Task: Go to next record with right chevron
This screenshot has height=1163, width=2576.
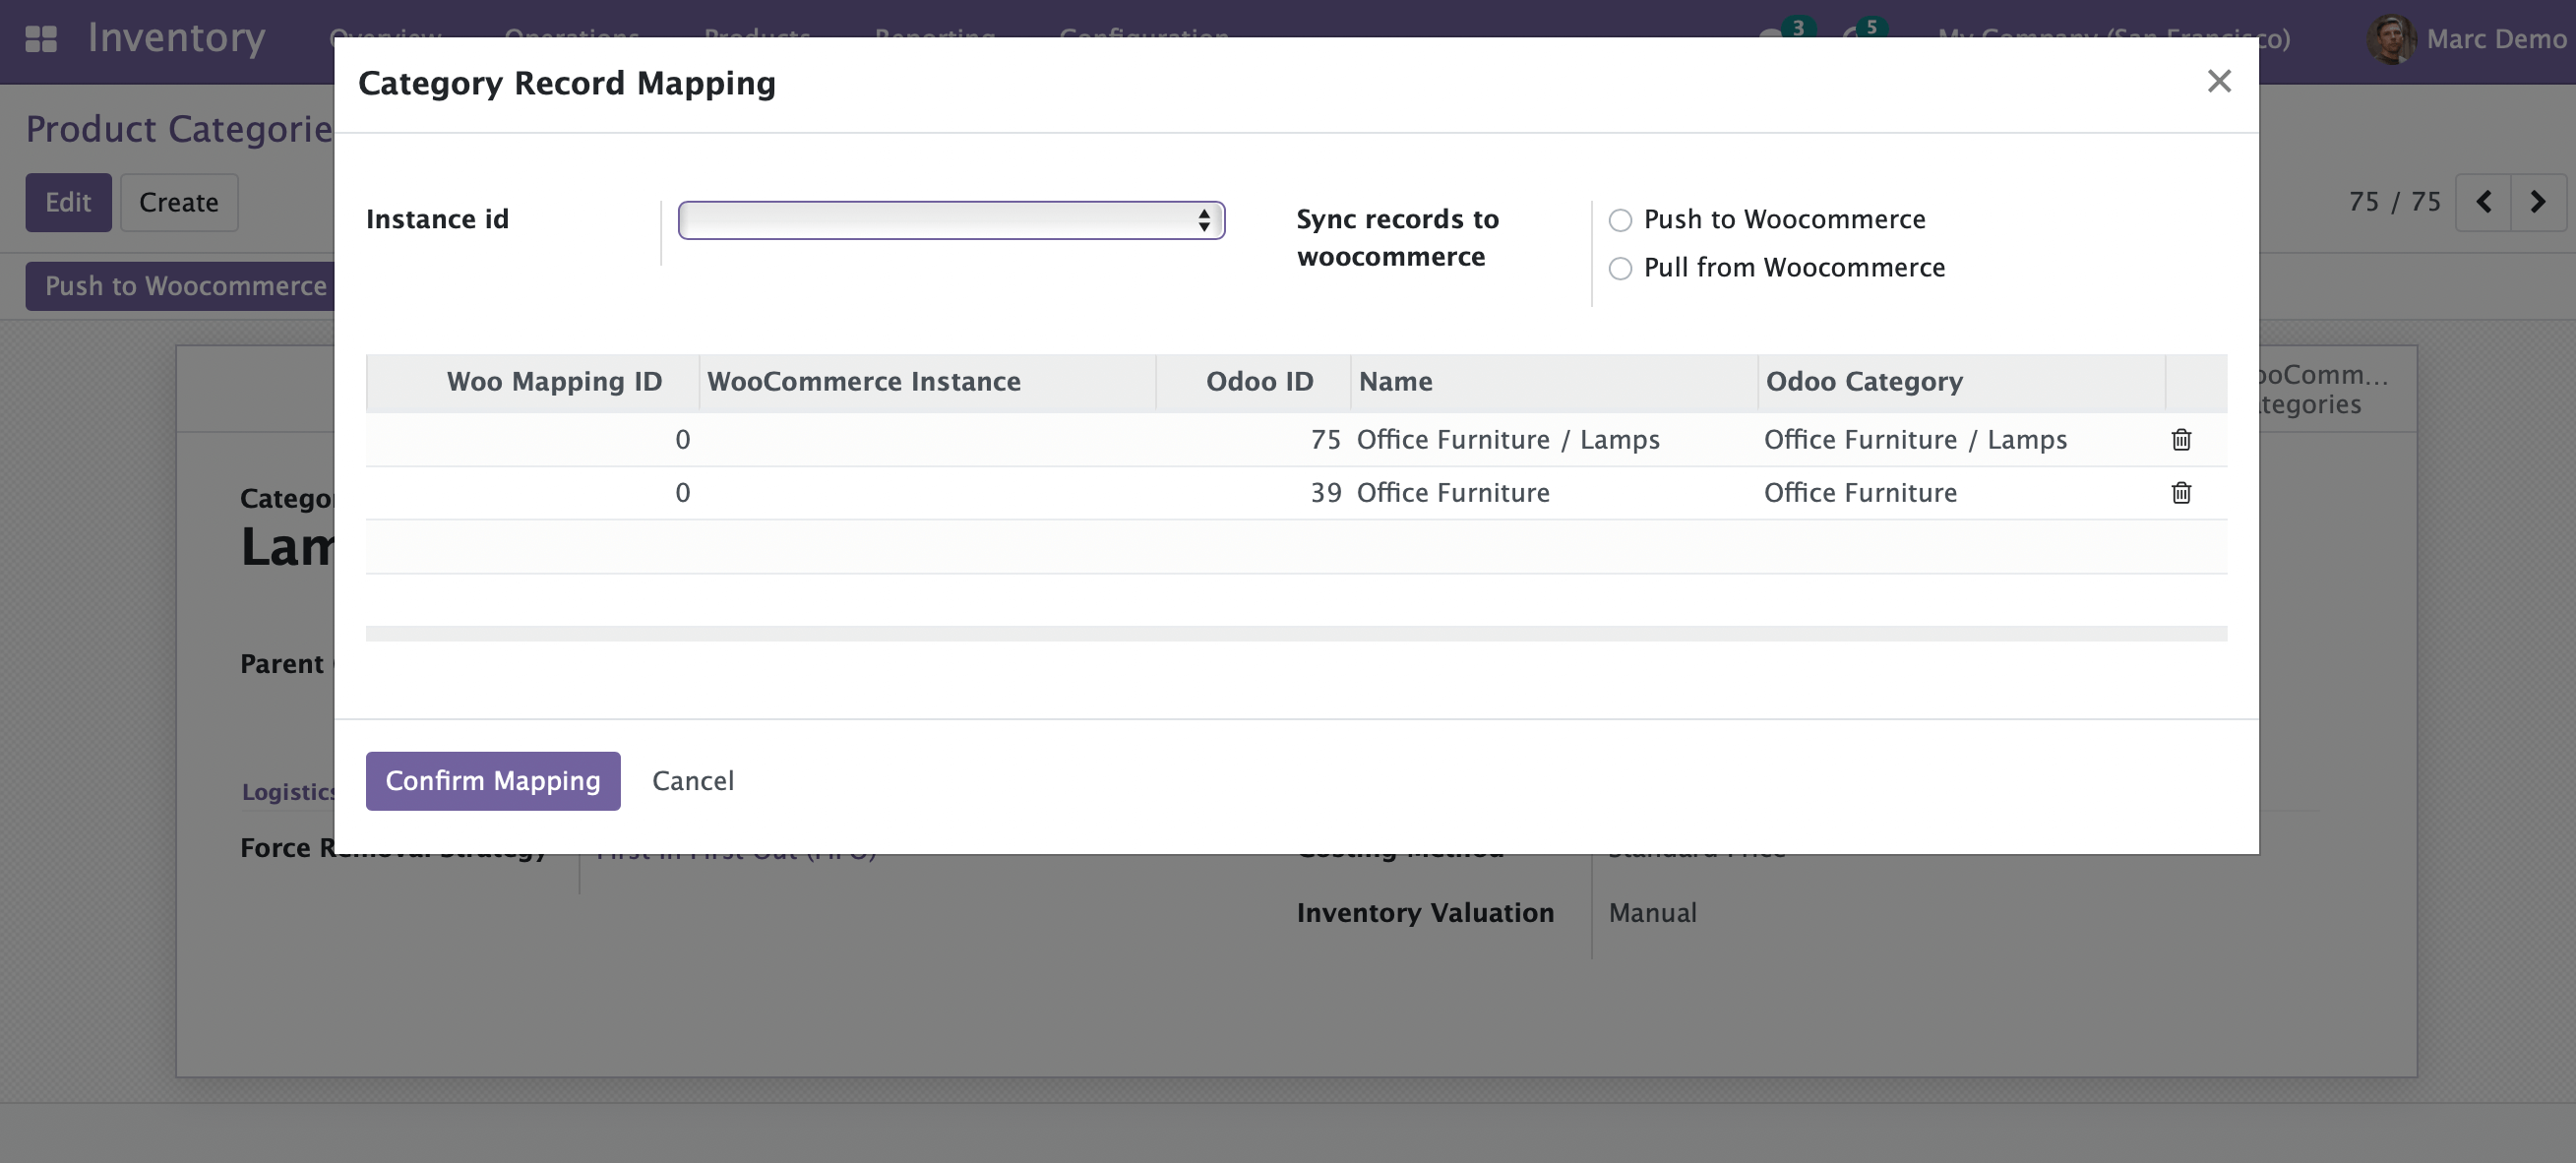Action: tap(2537, 202)
